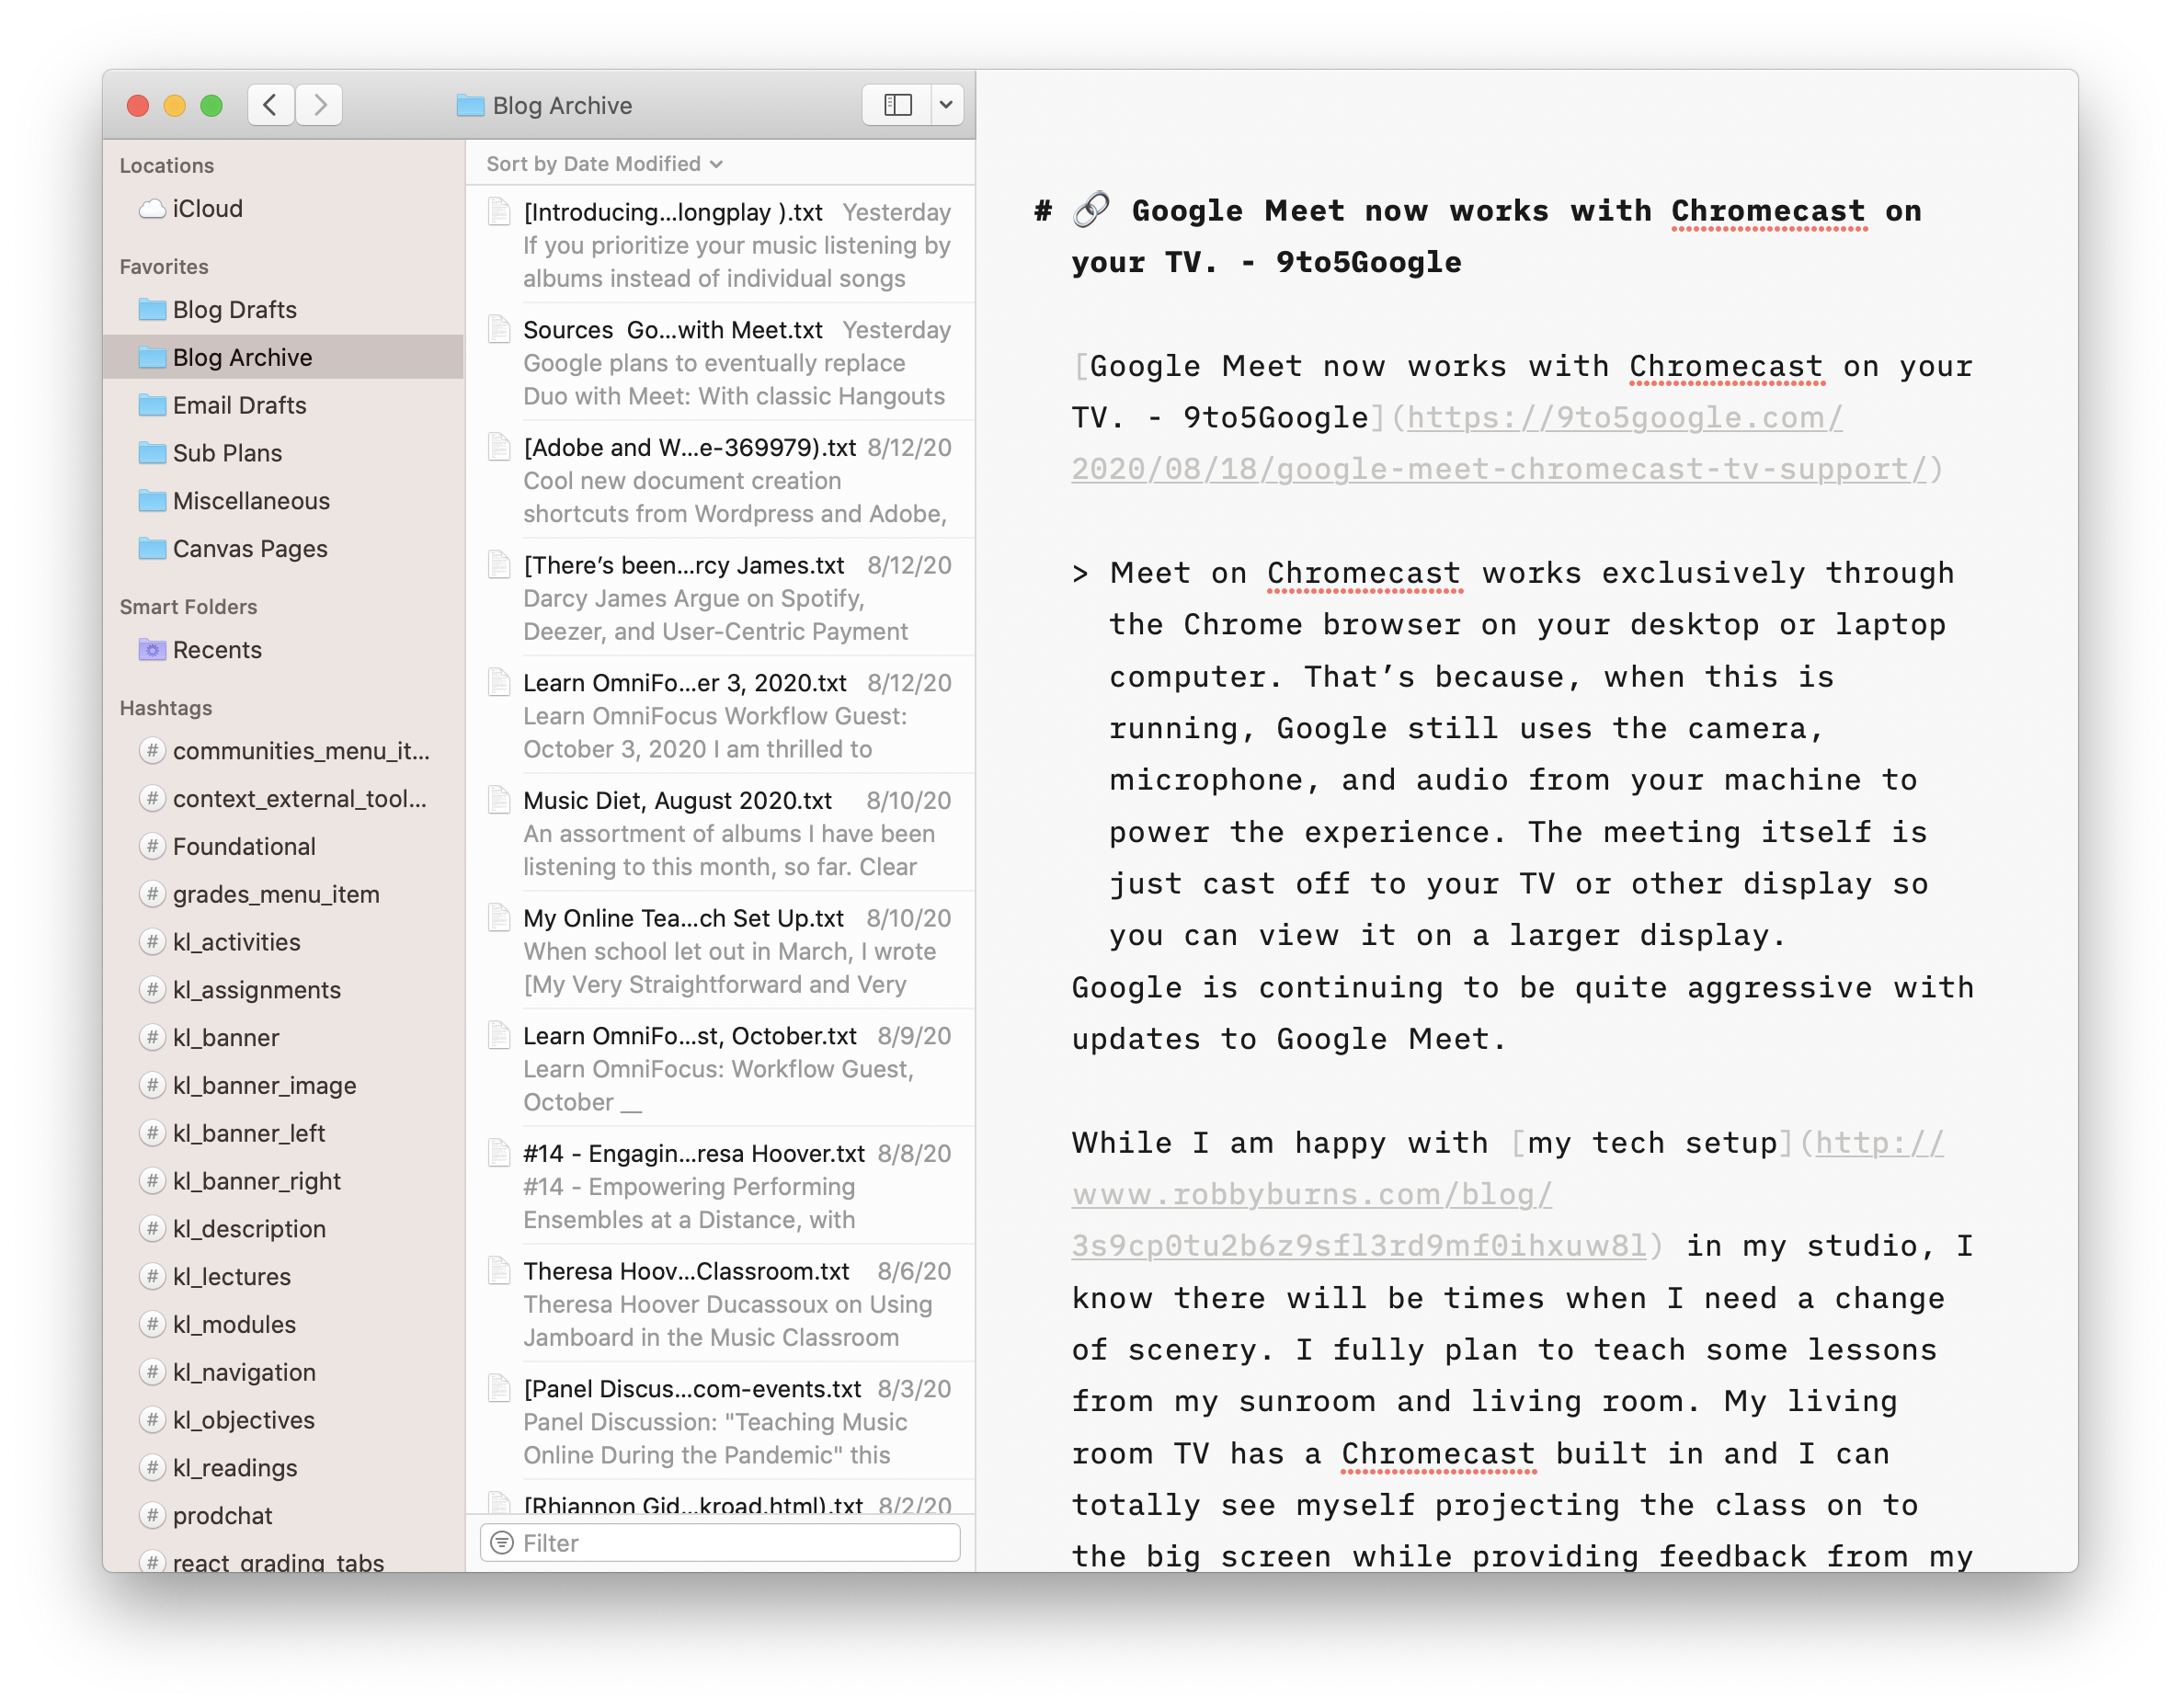Viewport: 2181px width, 1708px height.
Task: Select the kl_description hashtag
Action: pyautogui.click(x=283, y=1229)
